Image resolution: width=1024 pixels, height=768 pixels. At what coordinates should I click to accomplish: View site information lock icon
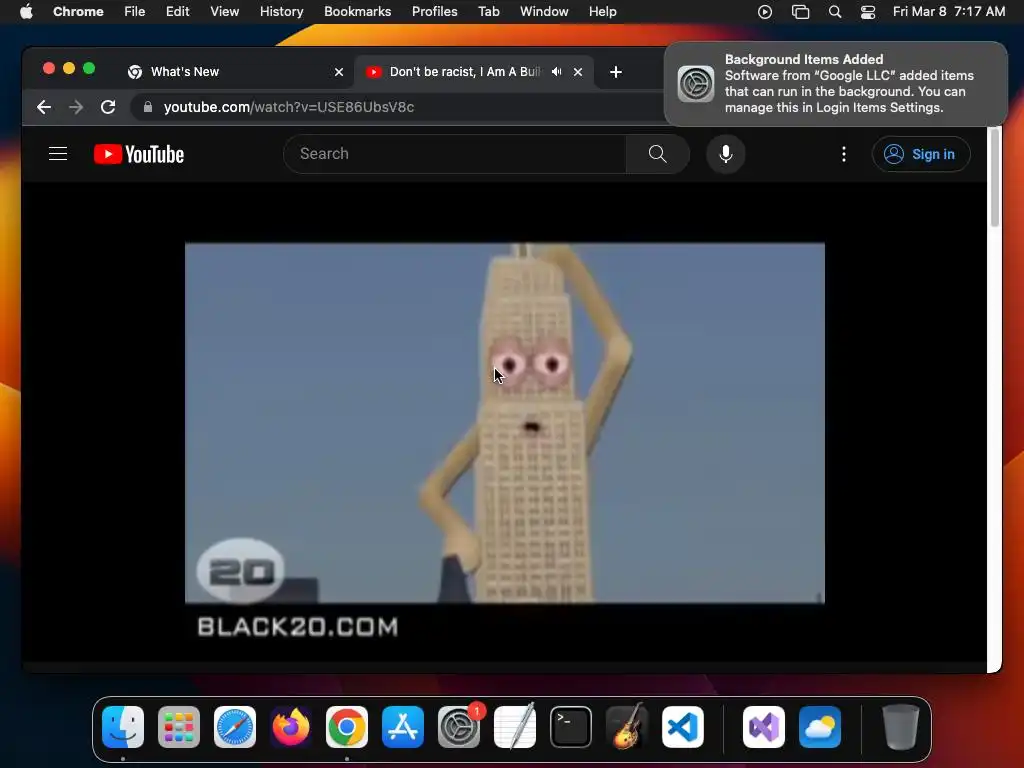coord(148,107)
